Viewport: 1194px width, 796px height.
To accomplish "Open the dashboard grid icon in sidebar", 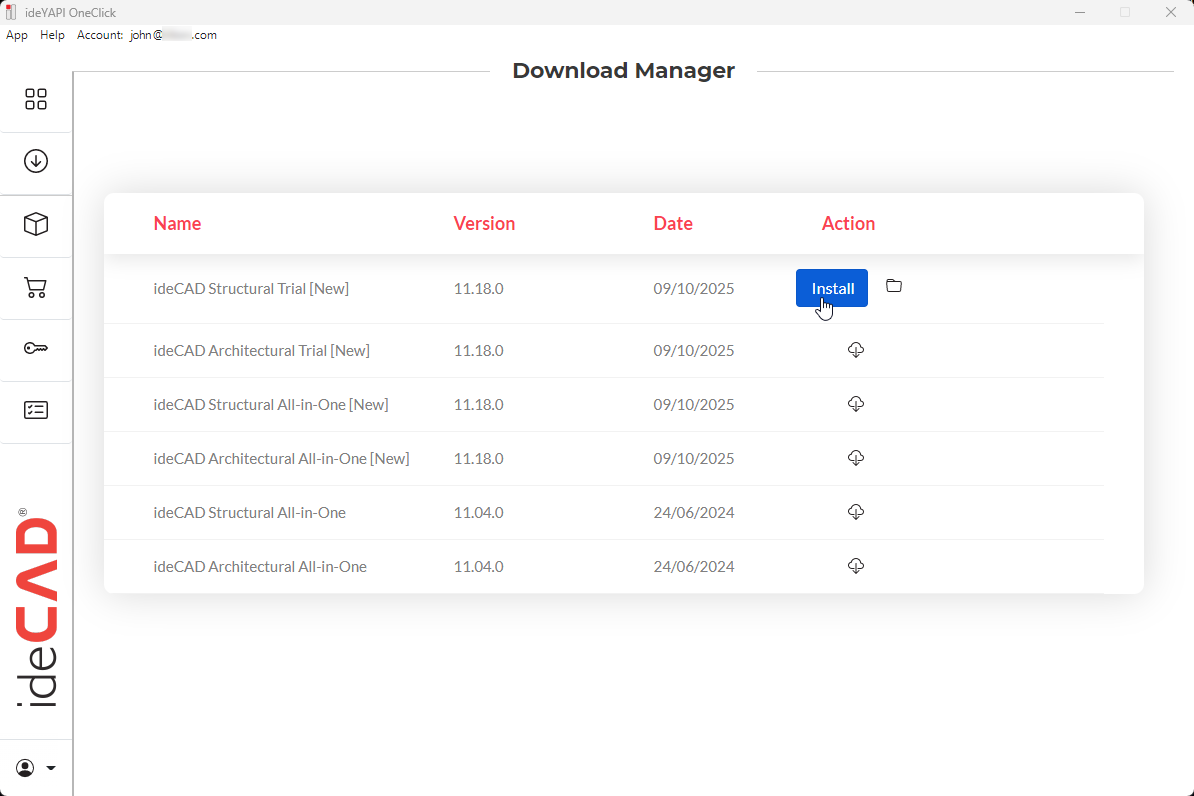I will pos(36,99).
